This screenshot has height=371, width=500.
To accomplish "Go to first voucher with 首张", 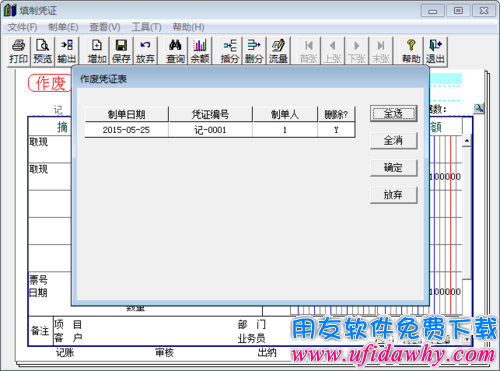I will (309, 51).
